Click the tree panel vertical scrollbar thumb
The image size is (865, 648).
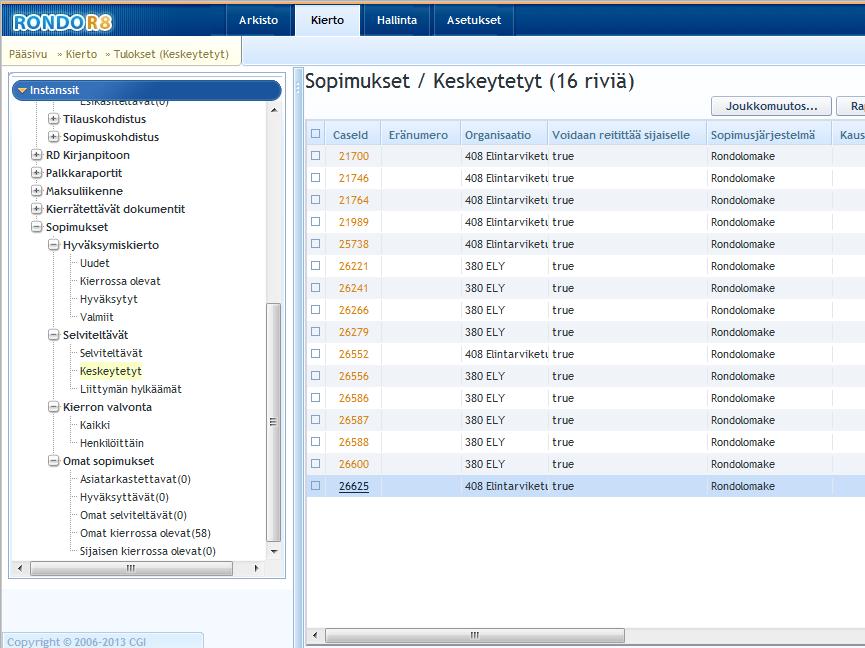(274, 422)
